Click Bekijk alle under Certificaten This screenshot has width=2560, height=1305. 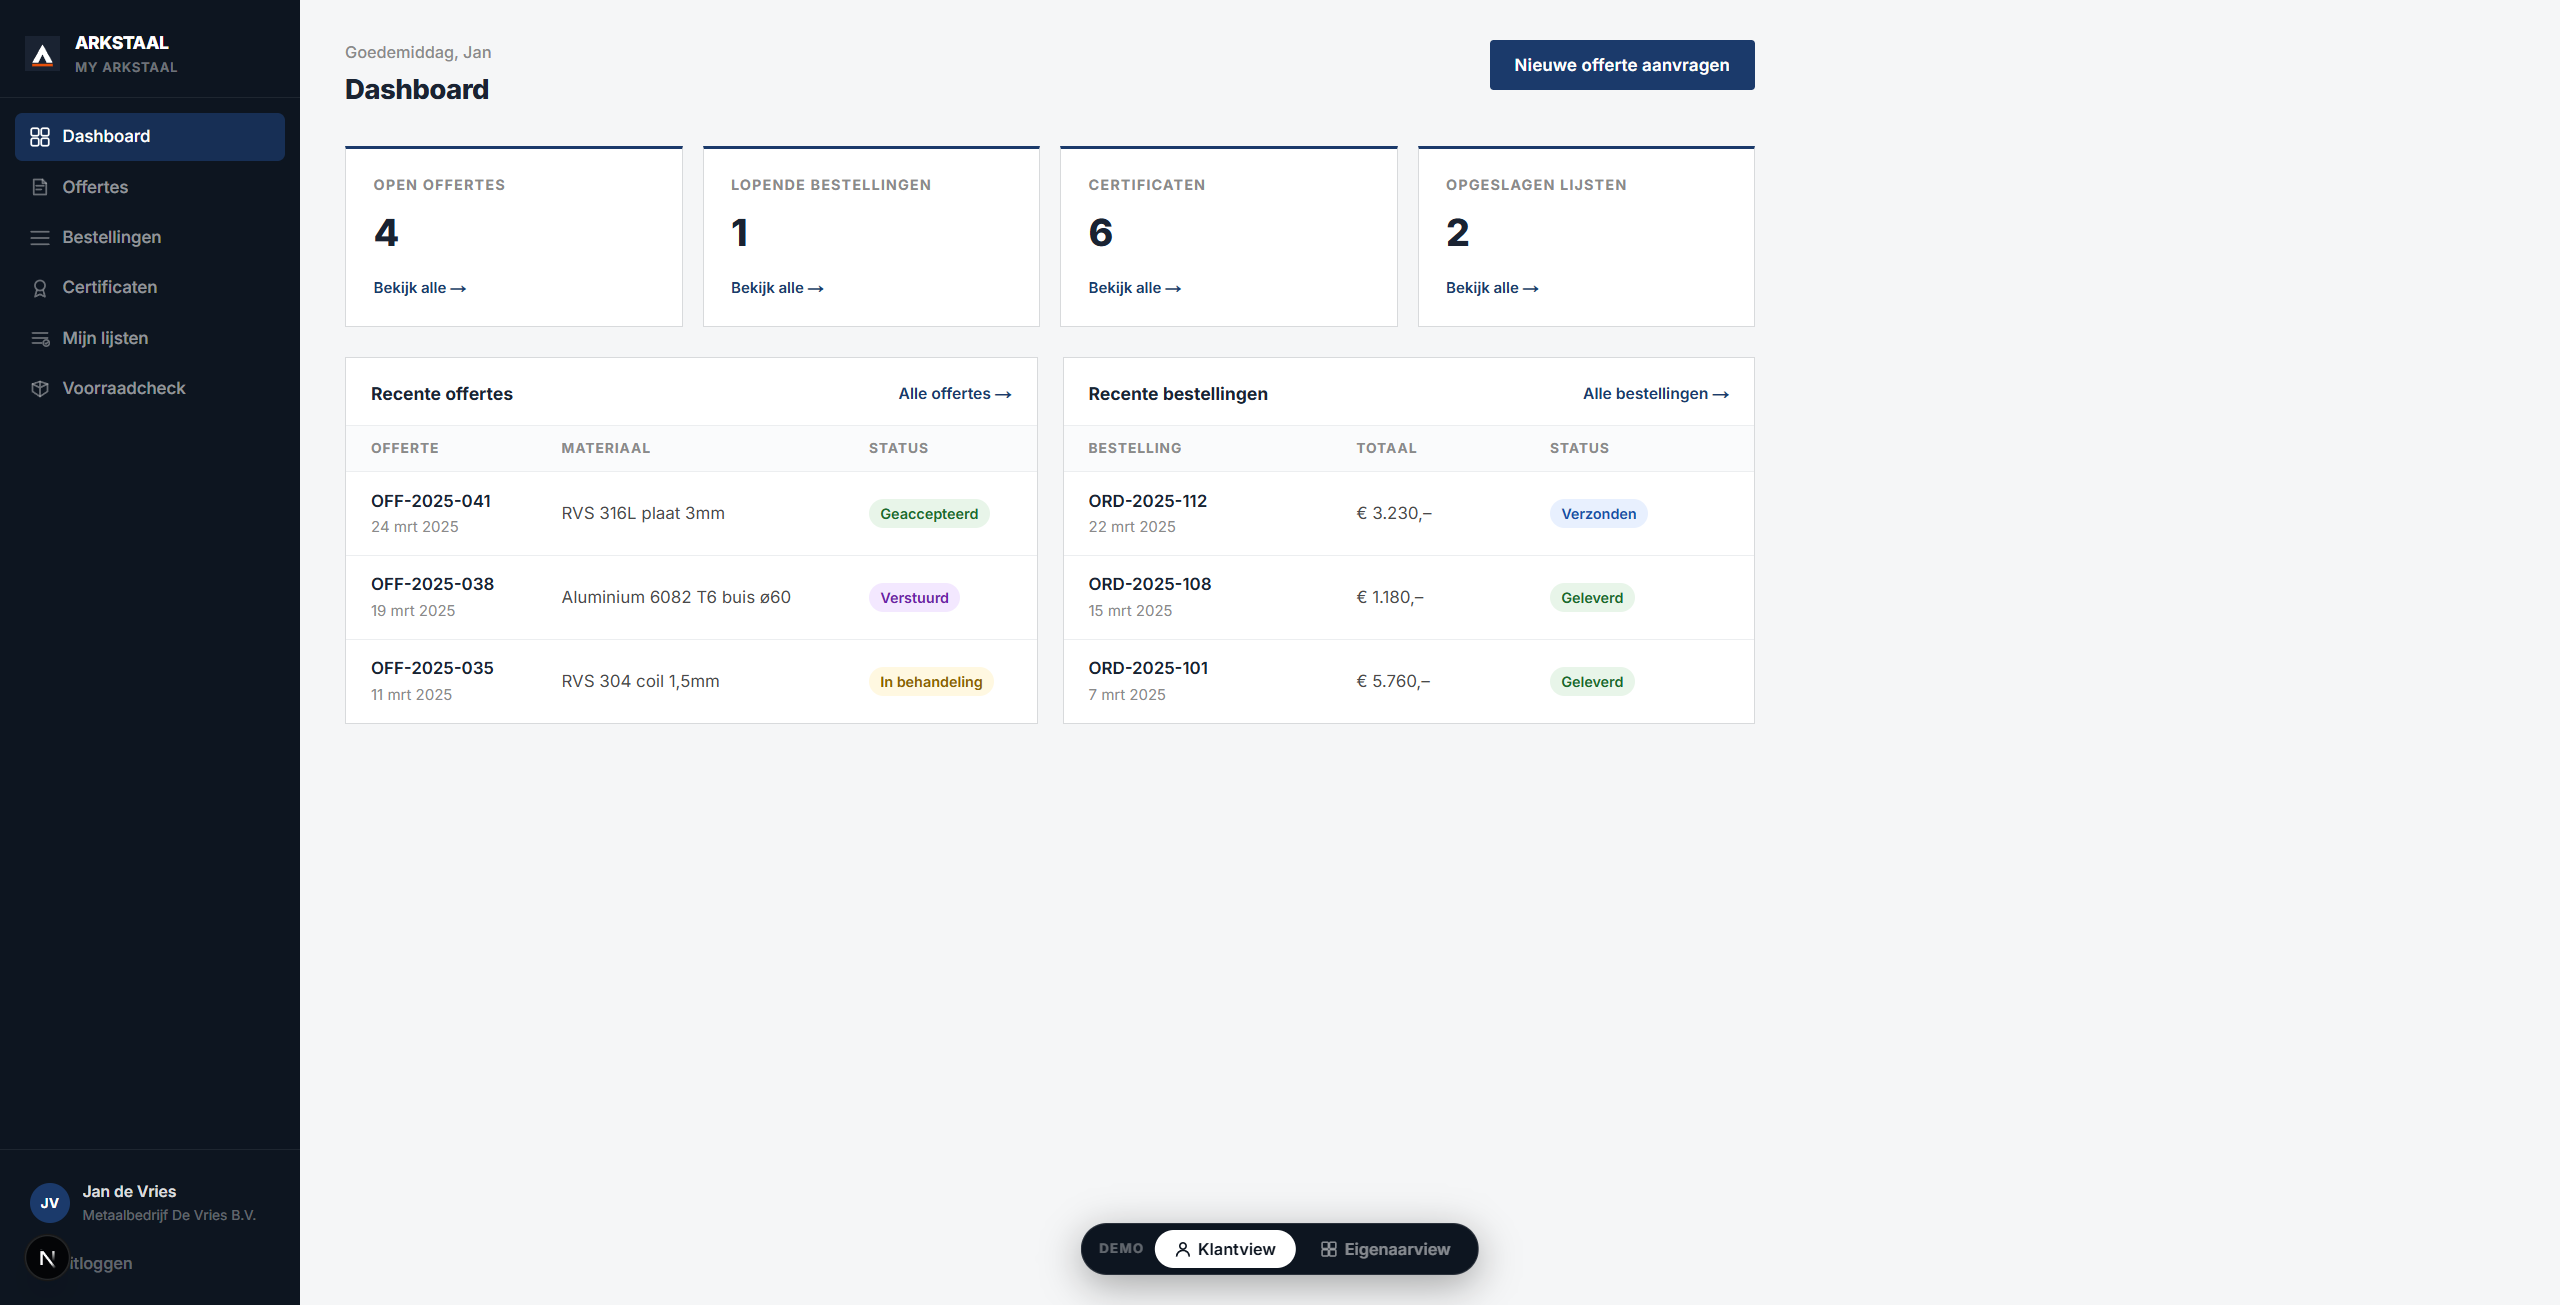pos(1133,288)
